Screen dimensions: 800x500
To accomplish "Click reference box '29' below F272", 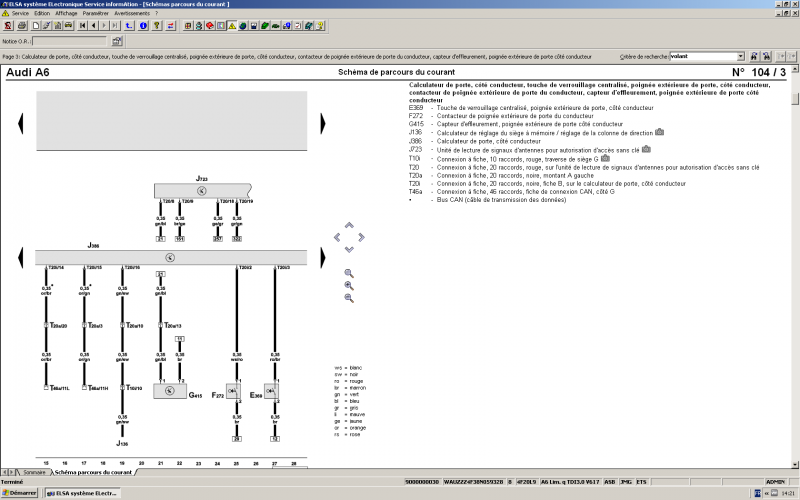I will tap(237, 439).
